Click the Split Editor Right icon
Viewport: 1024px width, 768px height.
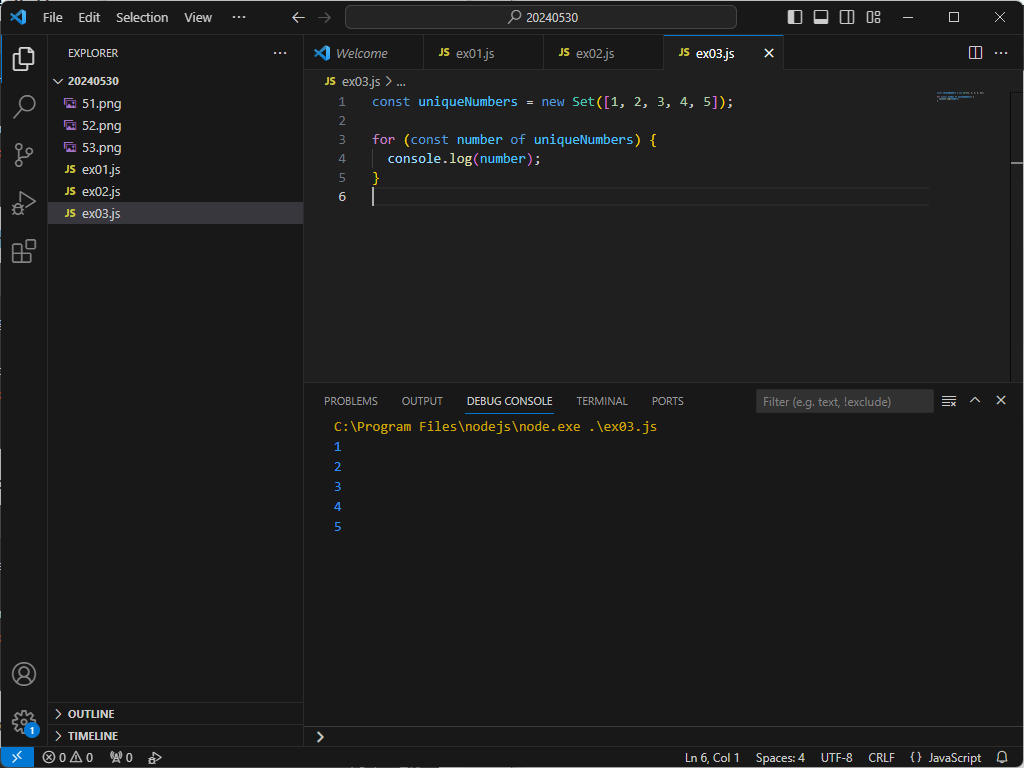click(x=975, y=53)
